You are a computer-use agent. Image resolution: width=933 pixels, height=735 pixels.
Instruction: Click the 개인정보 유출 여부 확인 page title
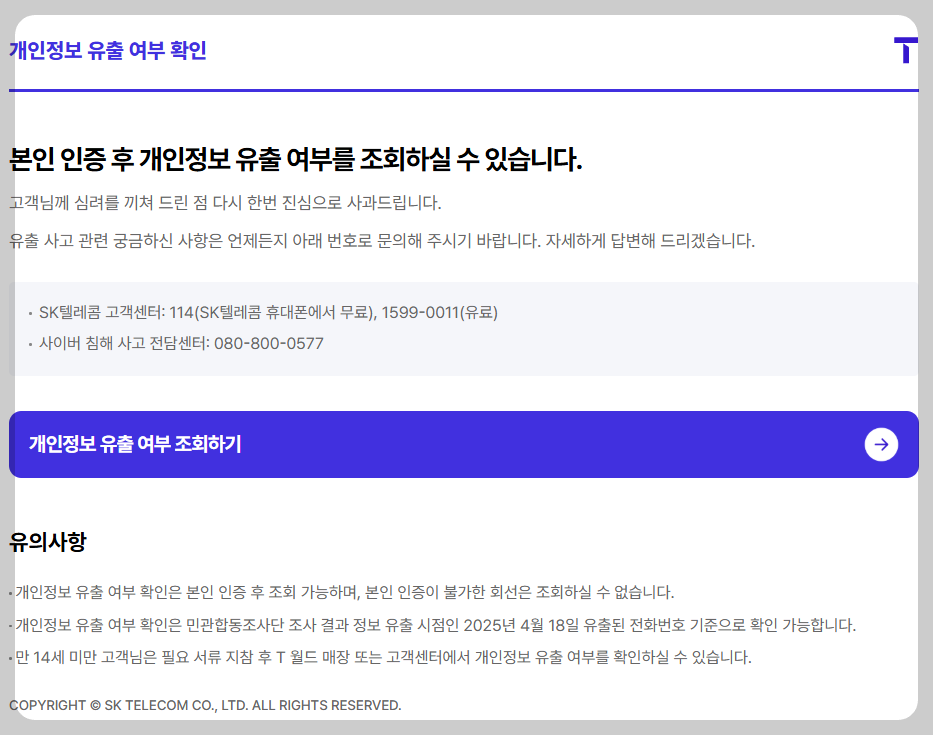pyautogui.click(x=108, y=51)
